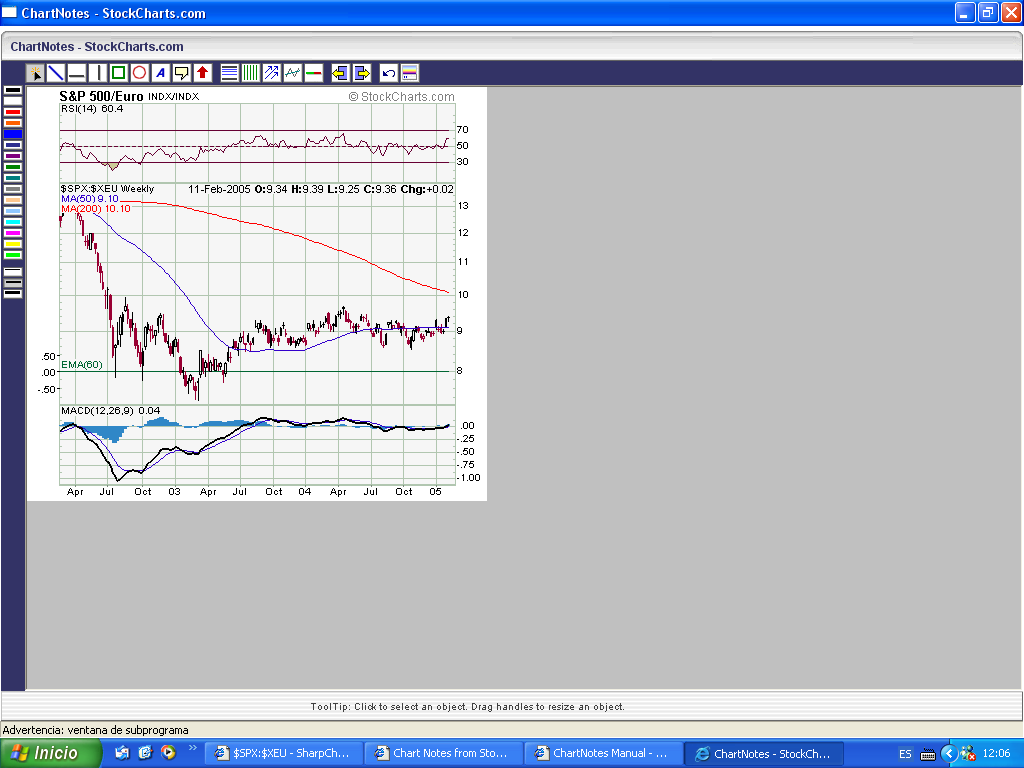
Task: Click the S&P 500/Euro chart title
Action: coord(101,96)
